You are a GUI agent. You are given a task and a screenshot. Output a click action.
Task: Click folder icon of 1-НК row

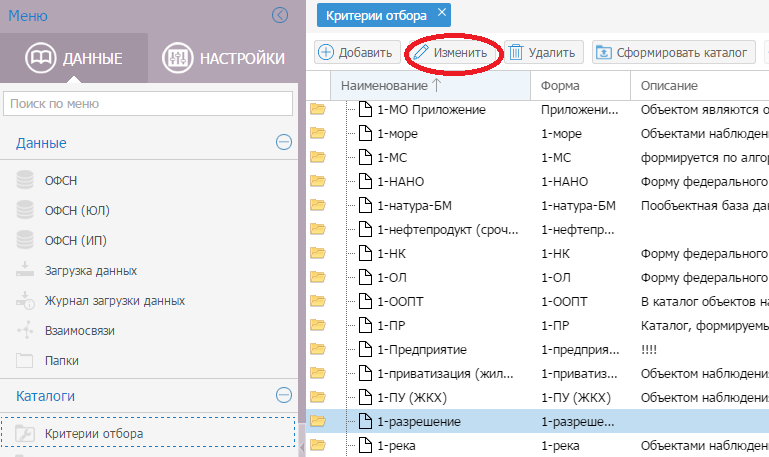(x=318, y=253)
